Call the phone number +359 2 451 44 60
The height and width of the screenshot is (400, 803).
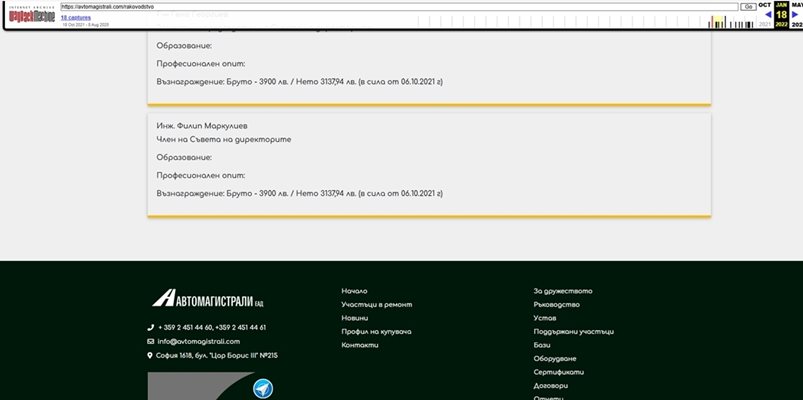click(x=185, y=328)
